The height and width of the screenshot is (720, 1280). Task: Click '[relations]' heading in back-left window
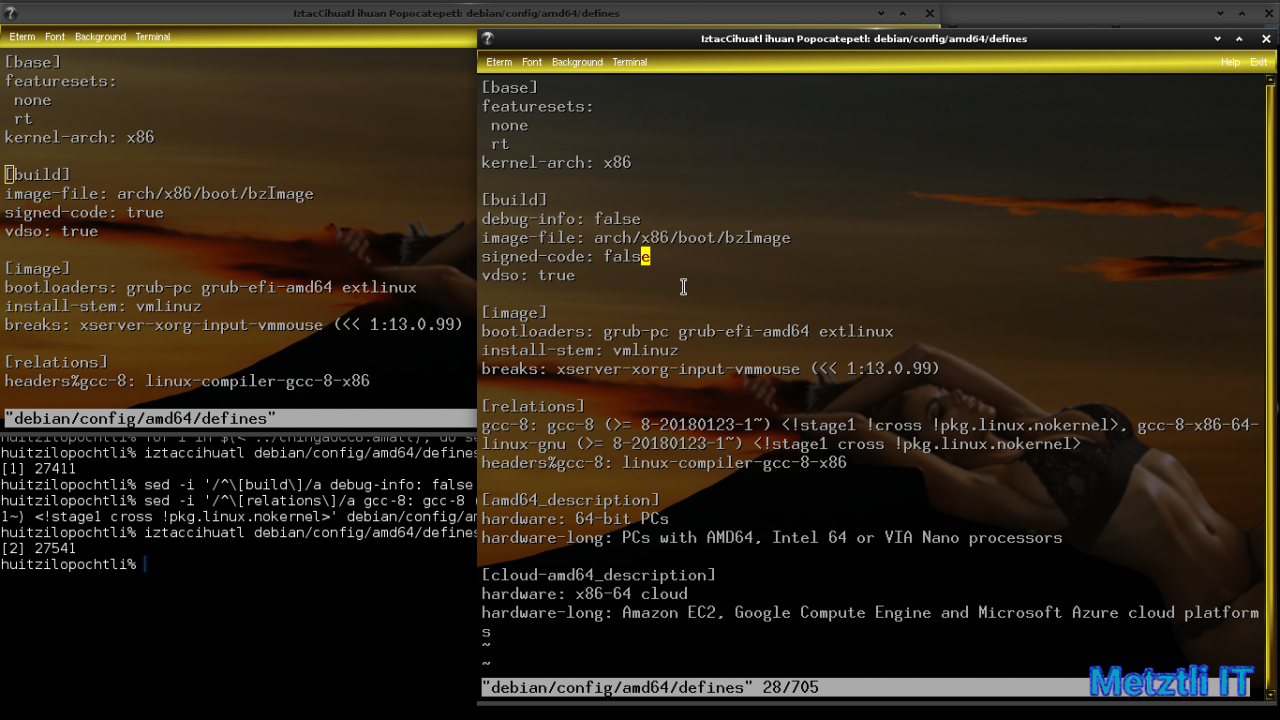pyautogui.click(x=56, y=362)
